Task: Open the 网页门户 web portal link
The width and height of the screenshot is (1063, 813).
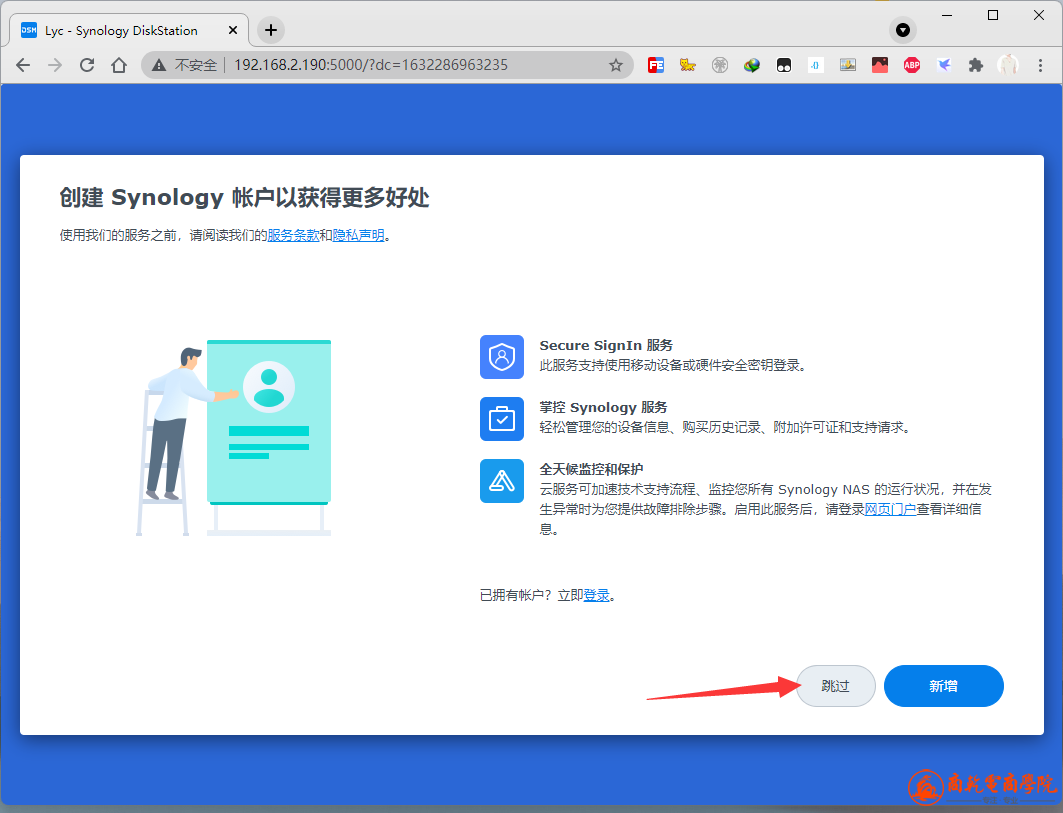Action: (890, 509)
